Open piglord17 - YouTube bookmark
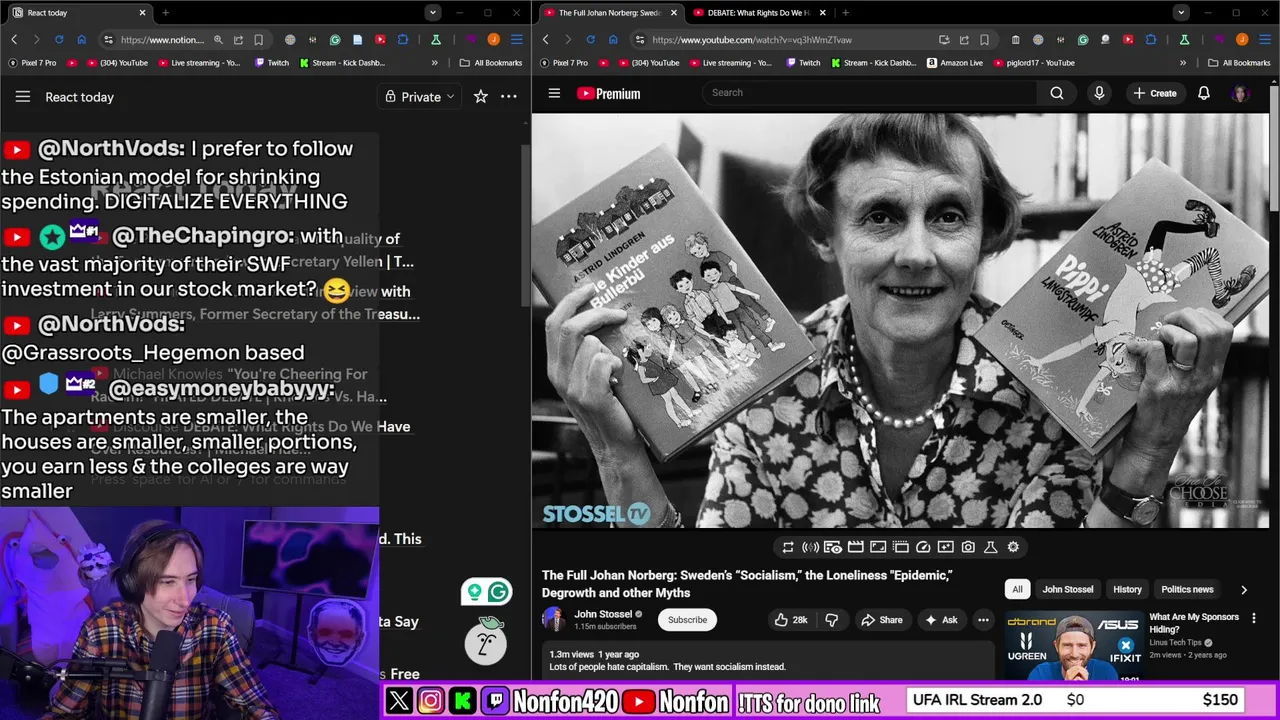Screen dimensions: 1280x720 click(x=1034, y=63)
